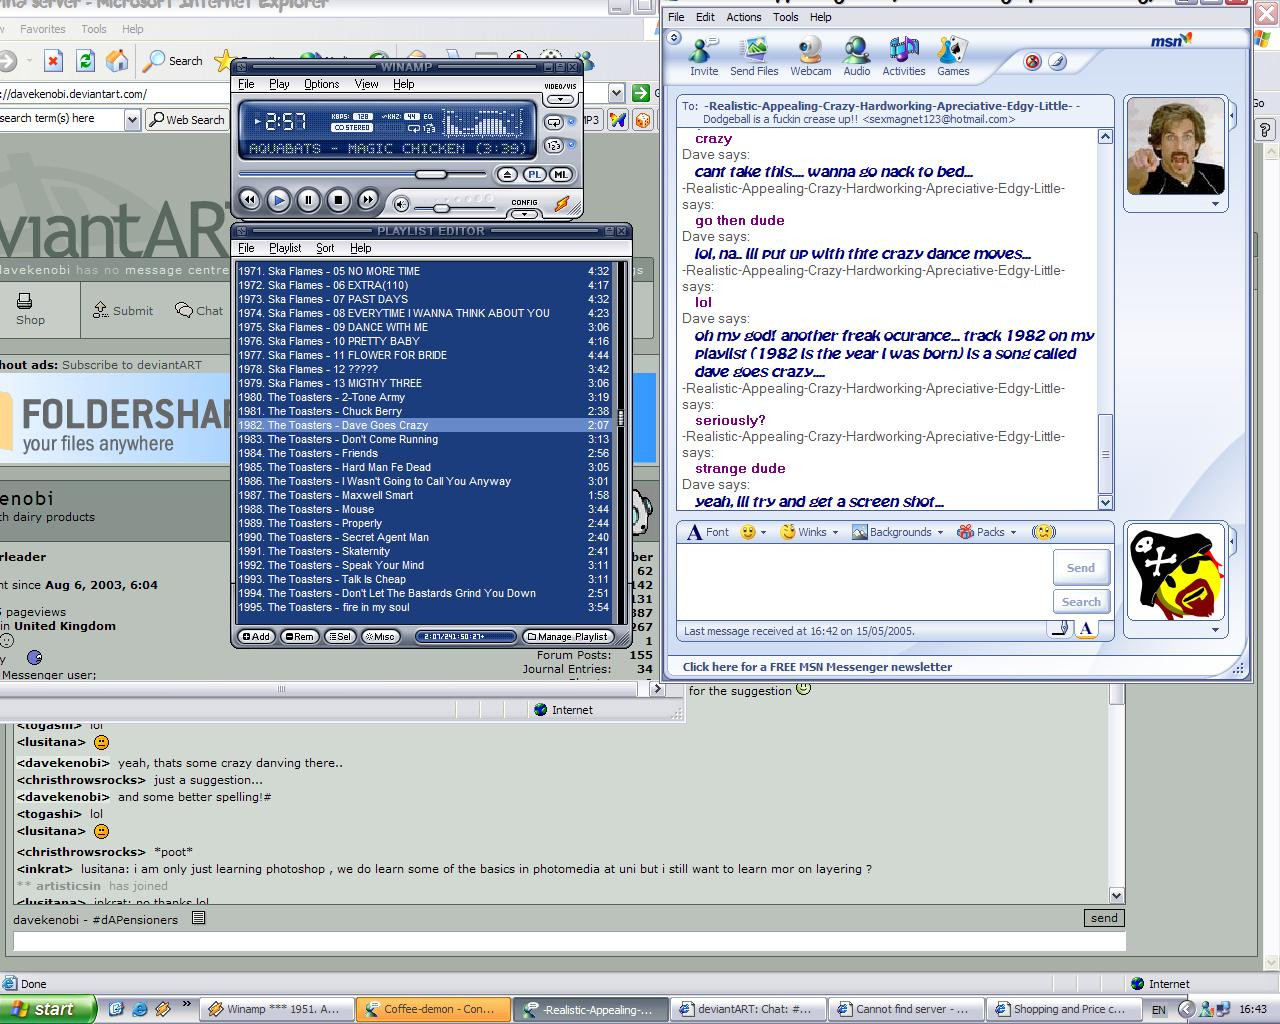
Task: Open Winamp's View menu
Action: [366, 84]
